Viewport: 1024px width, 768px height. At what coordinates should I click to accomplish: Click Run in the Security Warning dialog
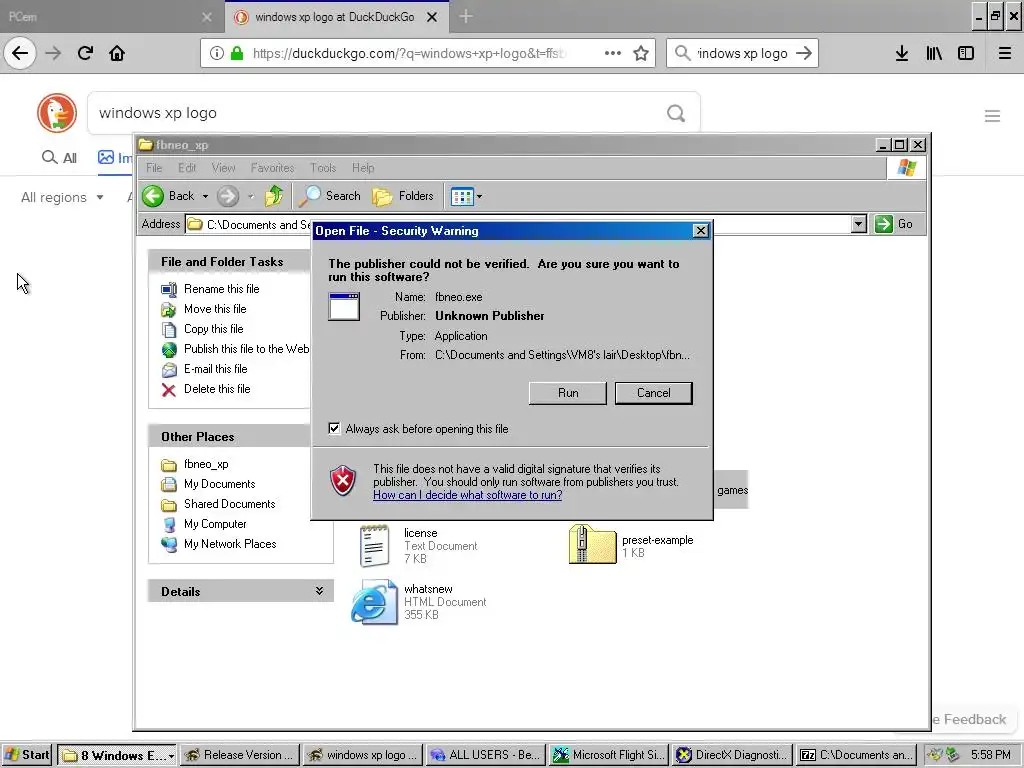coord(568,393)
